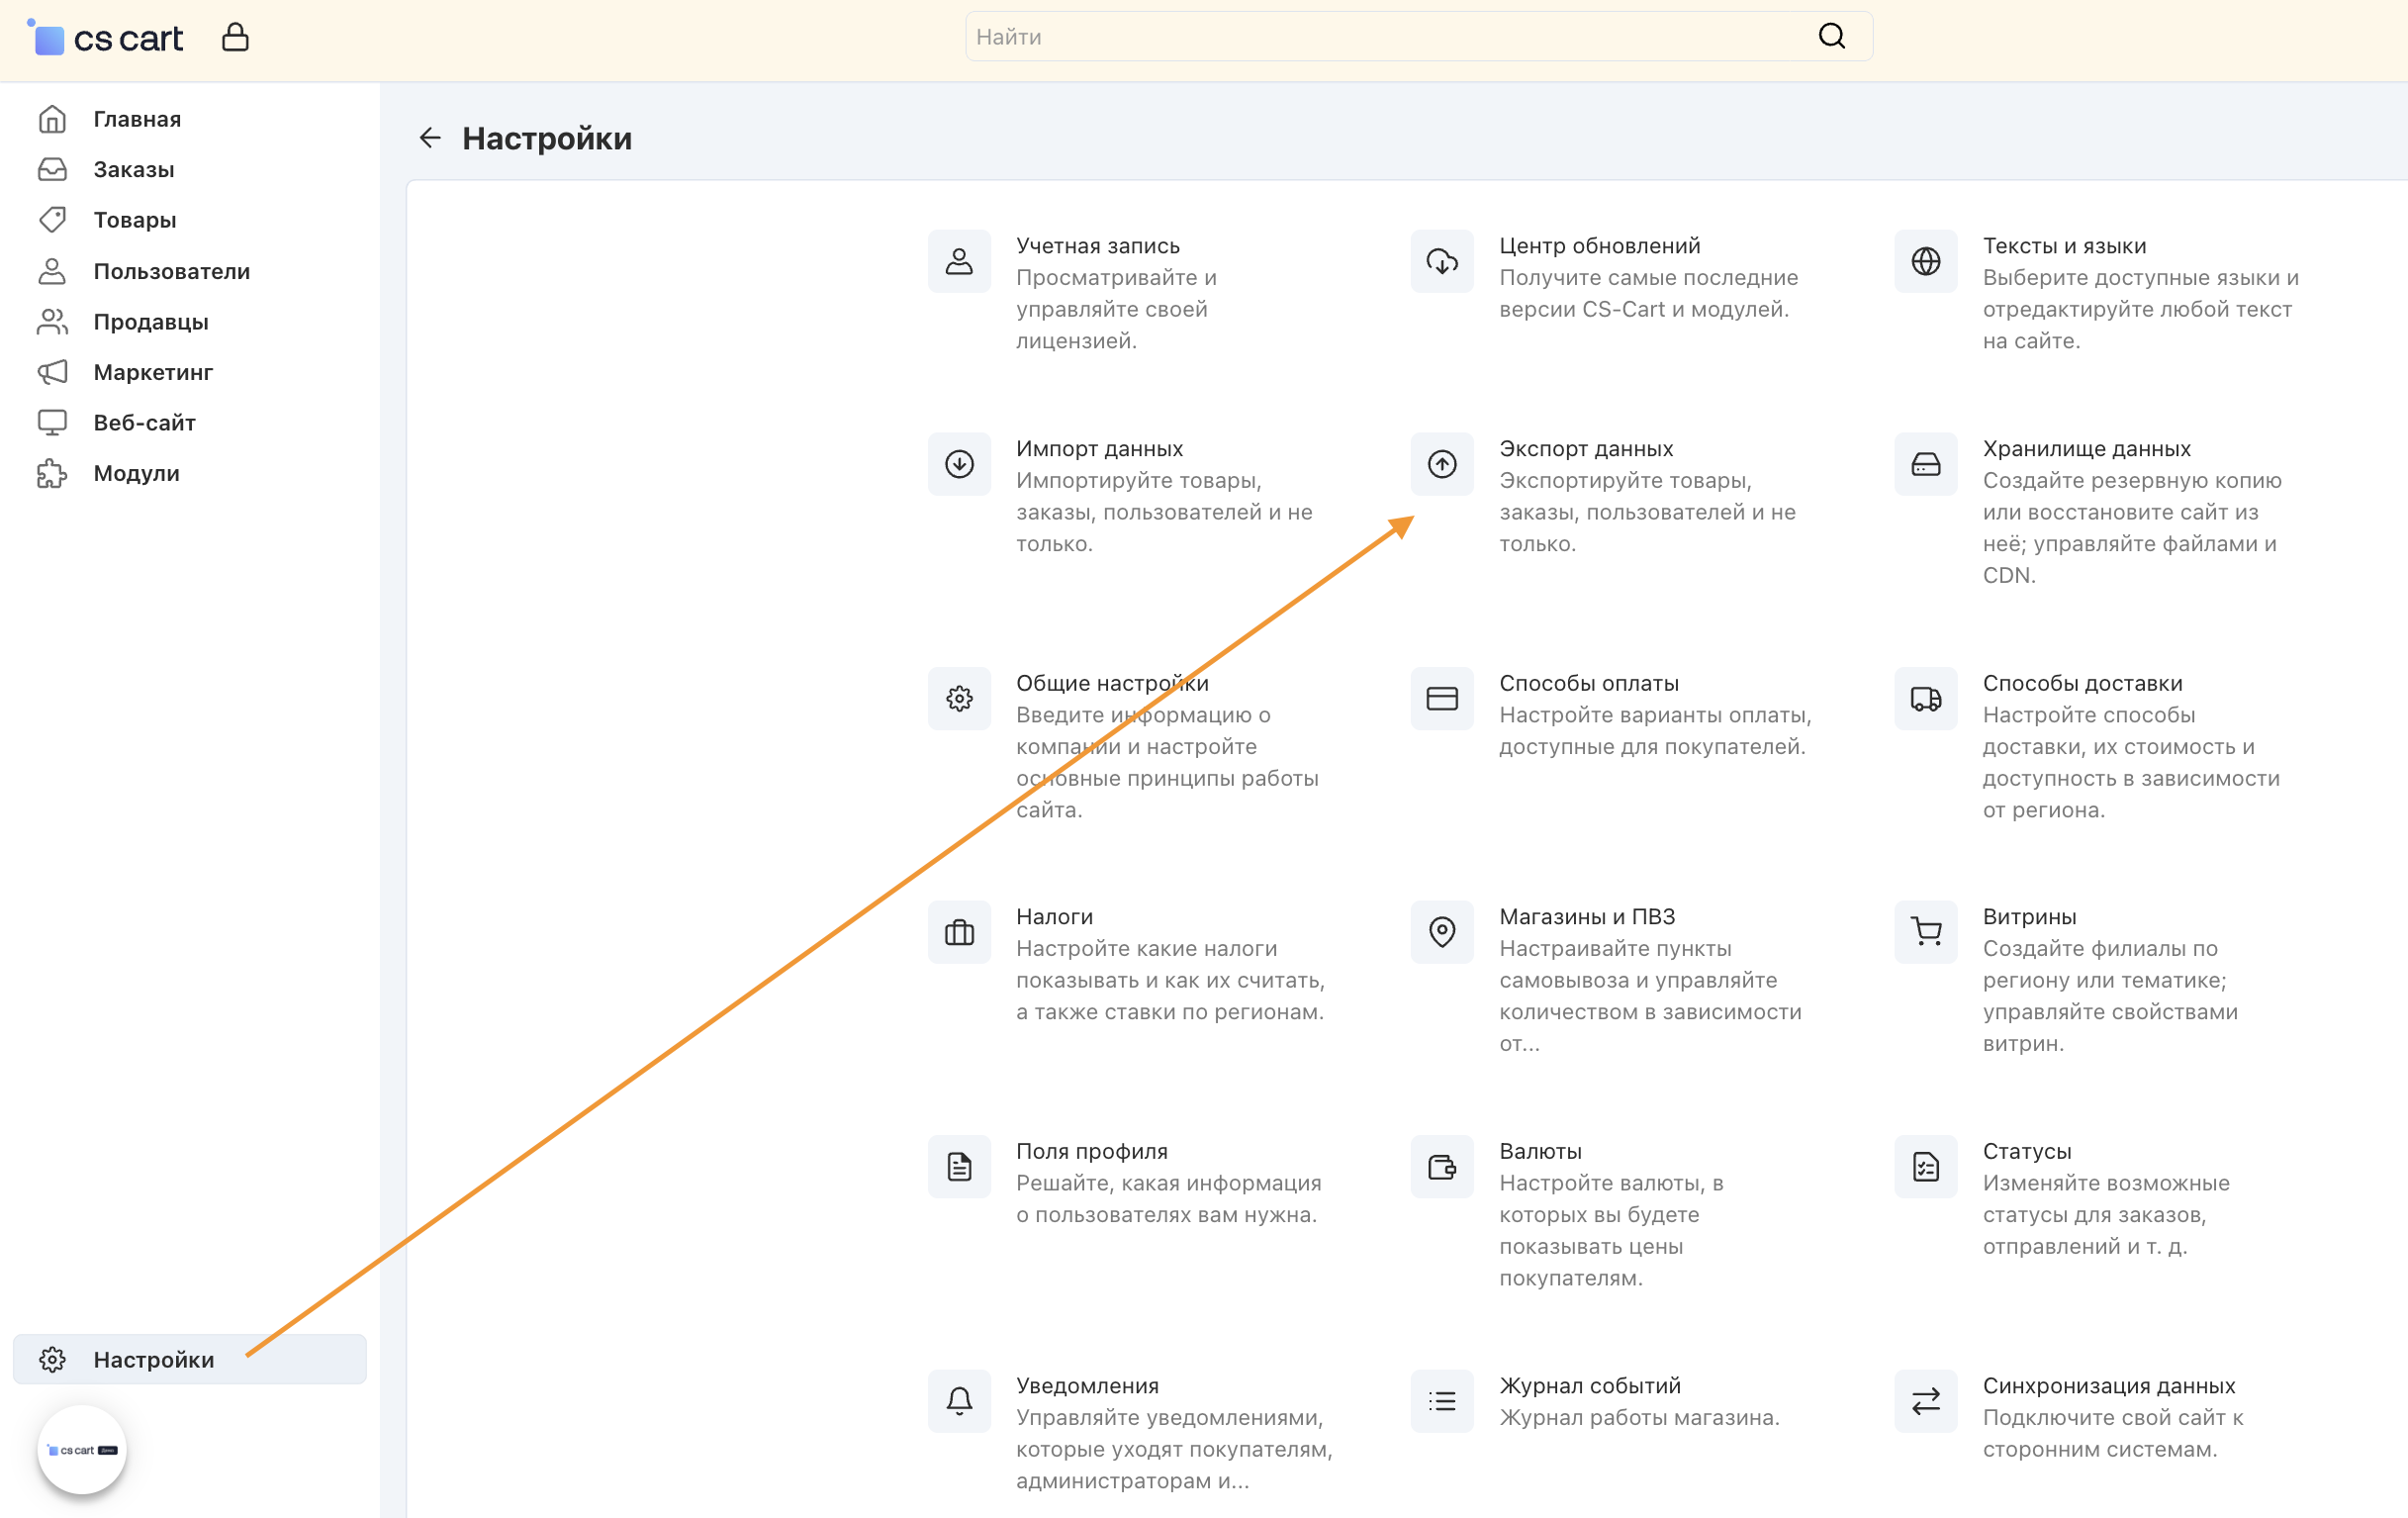Click the lock icon beside the logo
Viewport: 2408px width, 1518px height.
click(x=235, y=38)
